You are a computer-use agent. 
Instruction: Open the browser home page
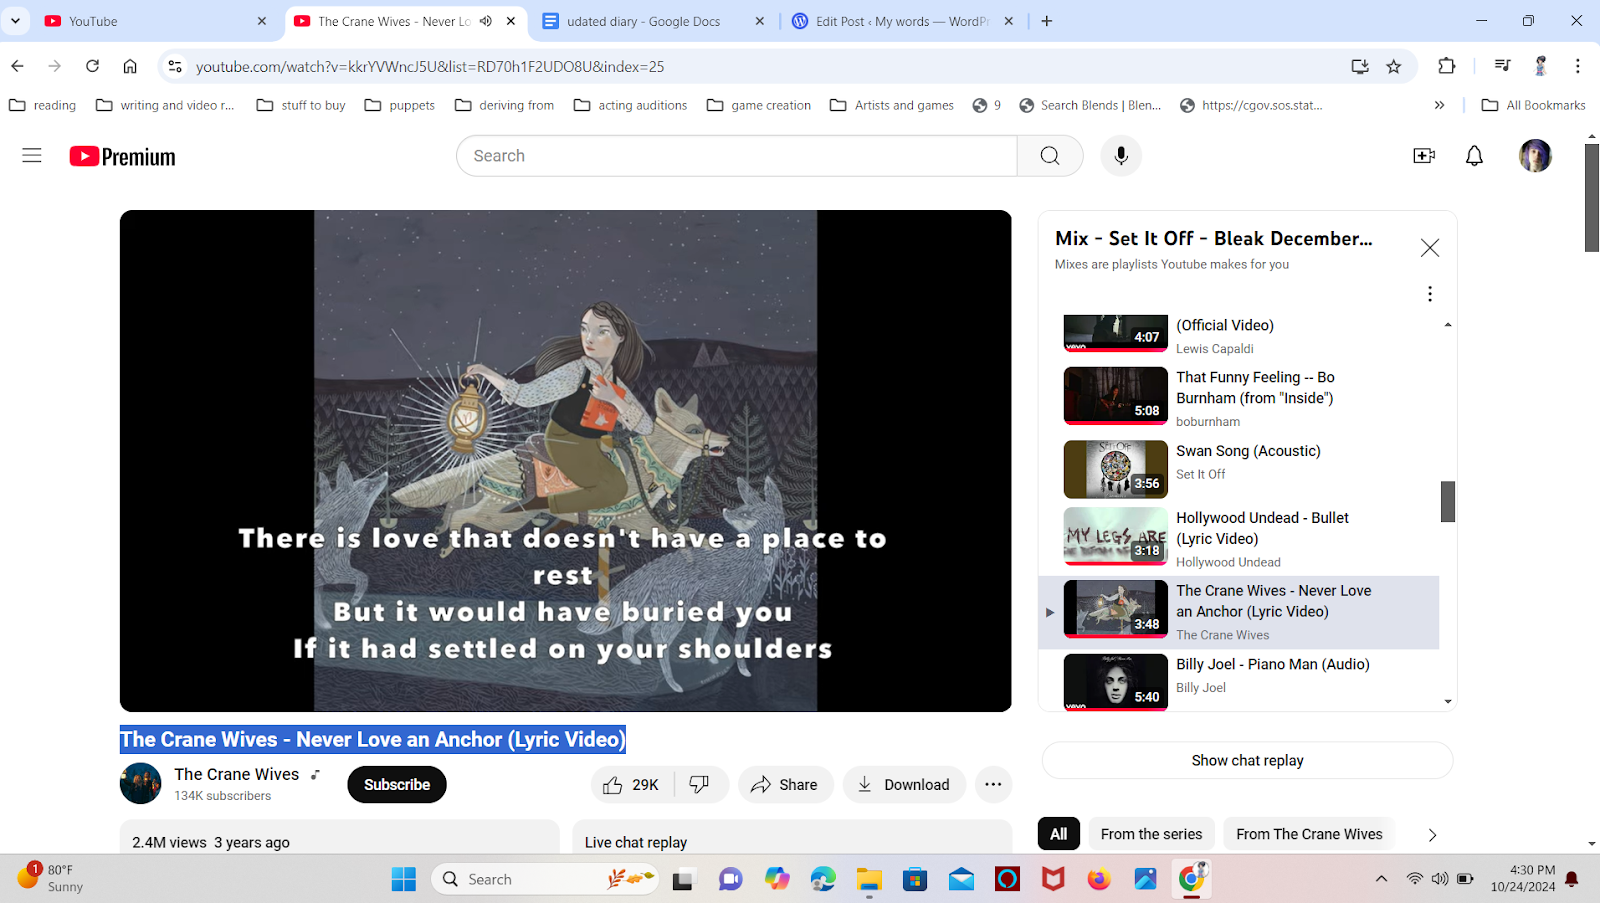click(130, 66)
